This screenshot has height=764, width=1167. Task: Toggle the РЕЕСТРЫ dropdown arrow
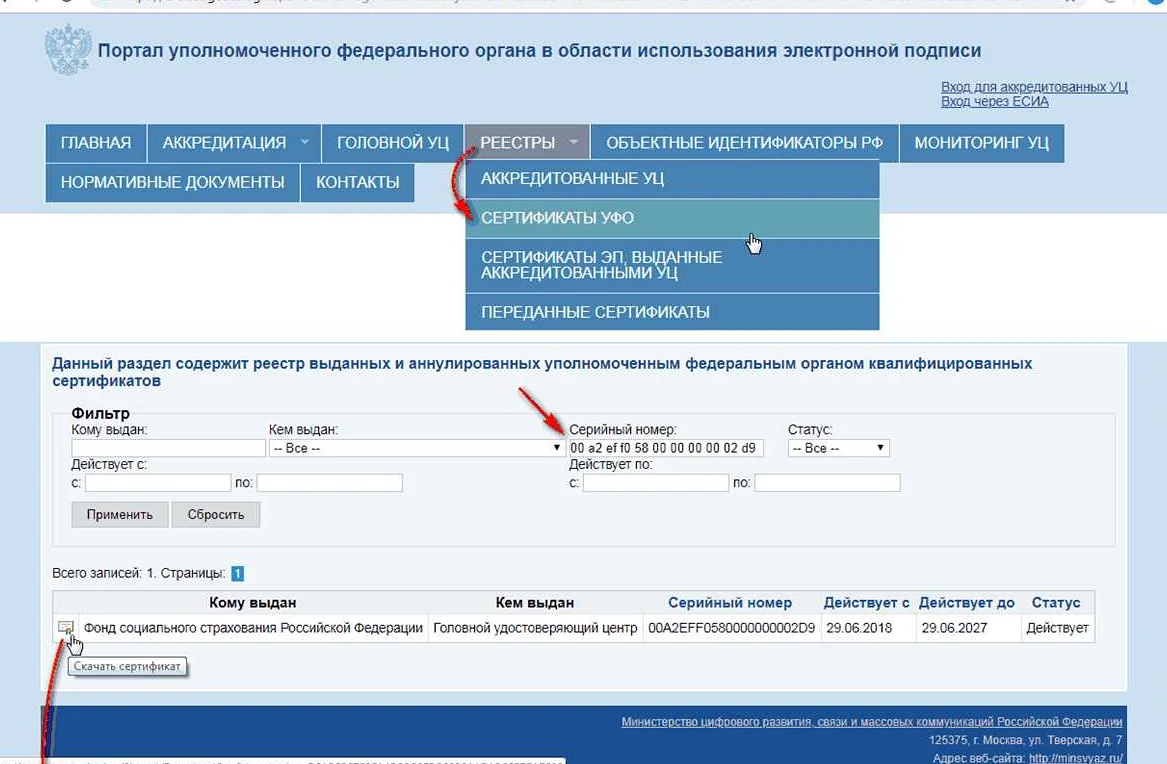click(573, 142)
